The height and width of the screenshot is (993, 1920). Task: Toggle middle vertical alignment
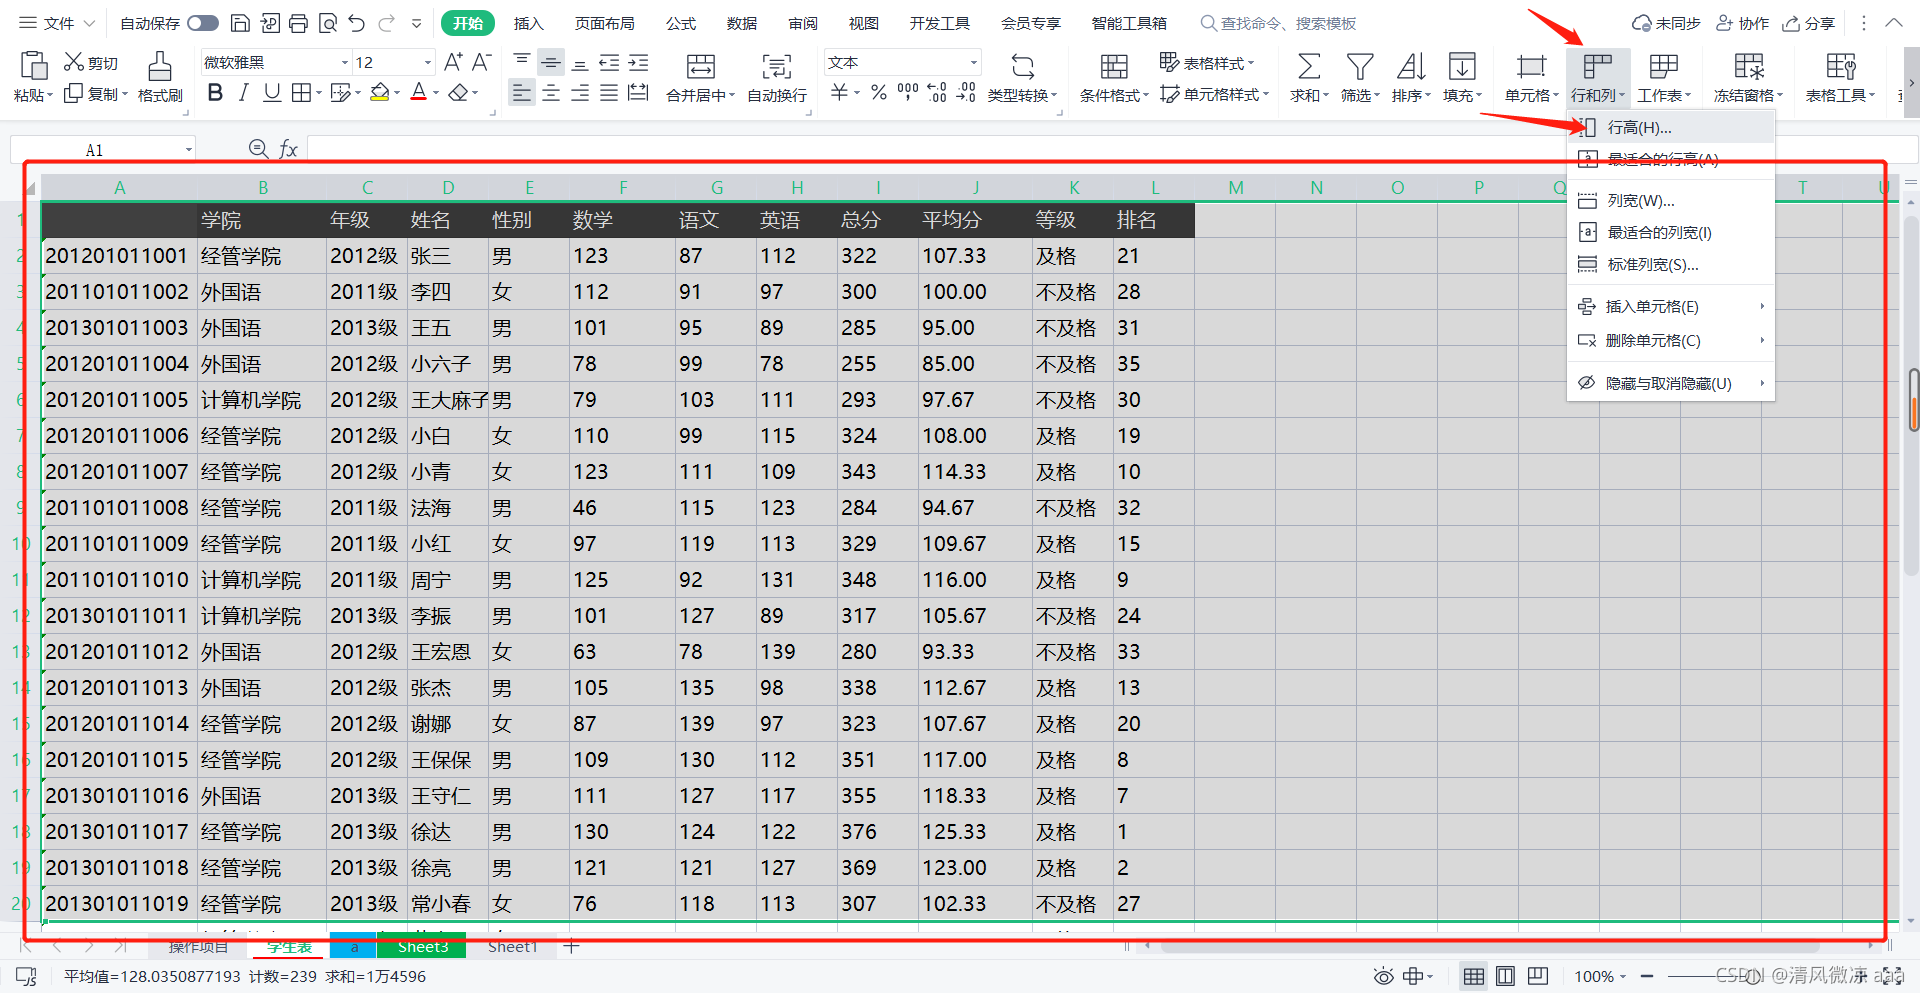click(x=551, y=62)
